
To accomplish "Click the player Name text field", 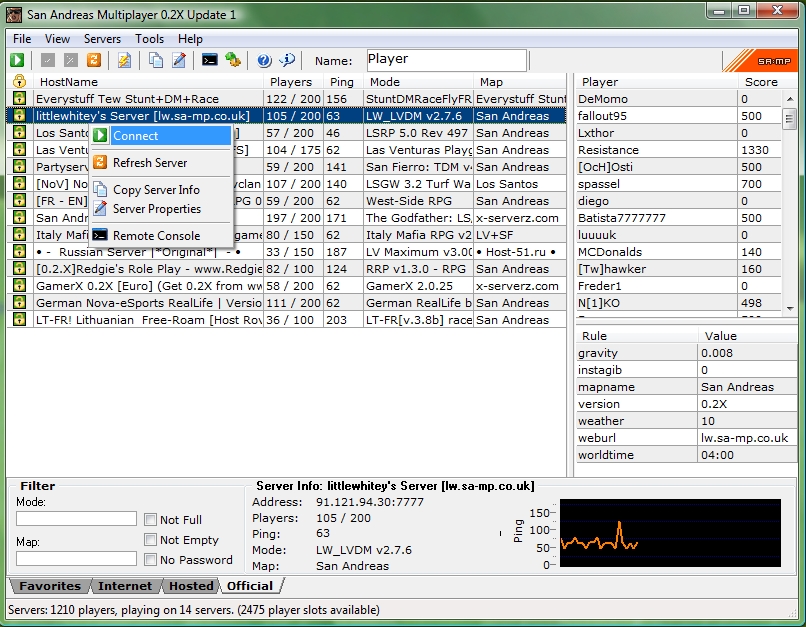I will (445, 61).
